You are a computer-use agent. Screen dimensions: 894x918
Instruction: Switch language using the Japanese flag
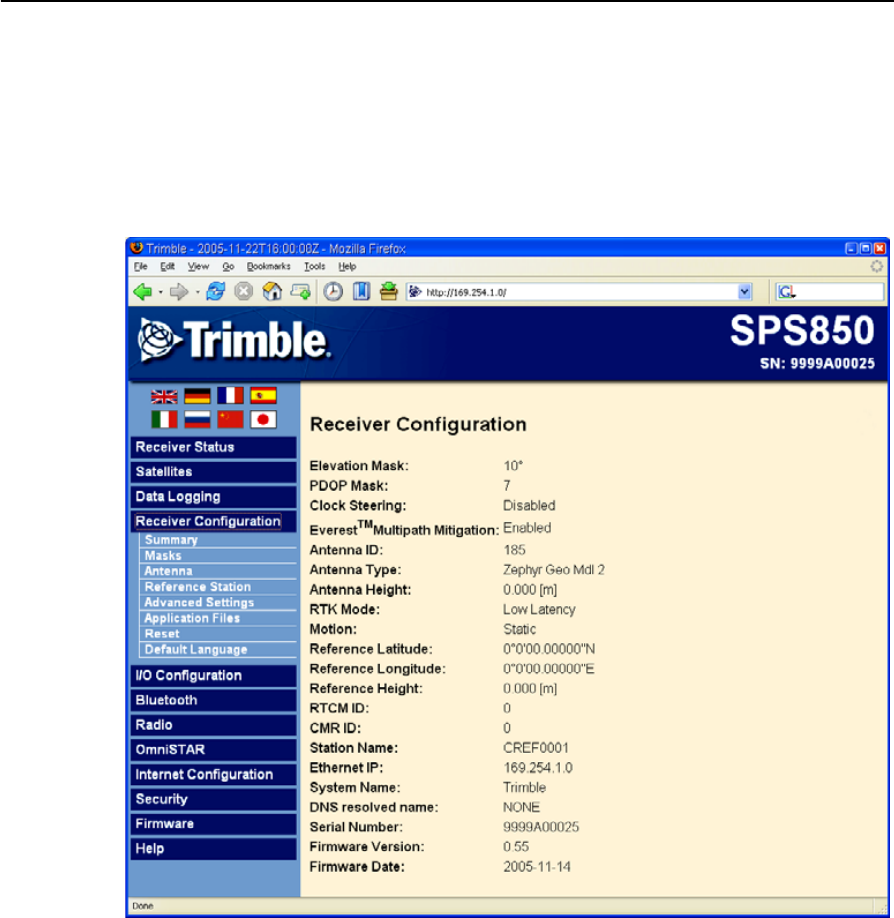[x=263, y=419]
